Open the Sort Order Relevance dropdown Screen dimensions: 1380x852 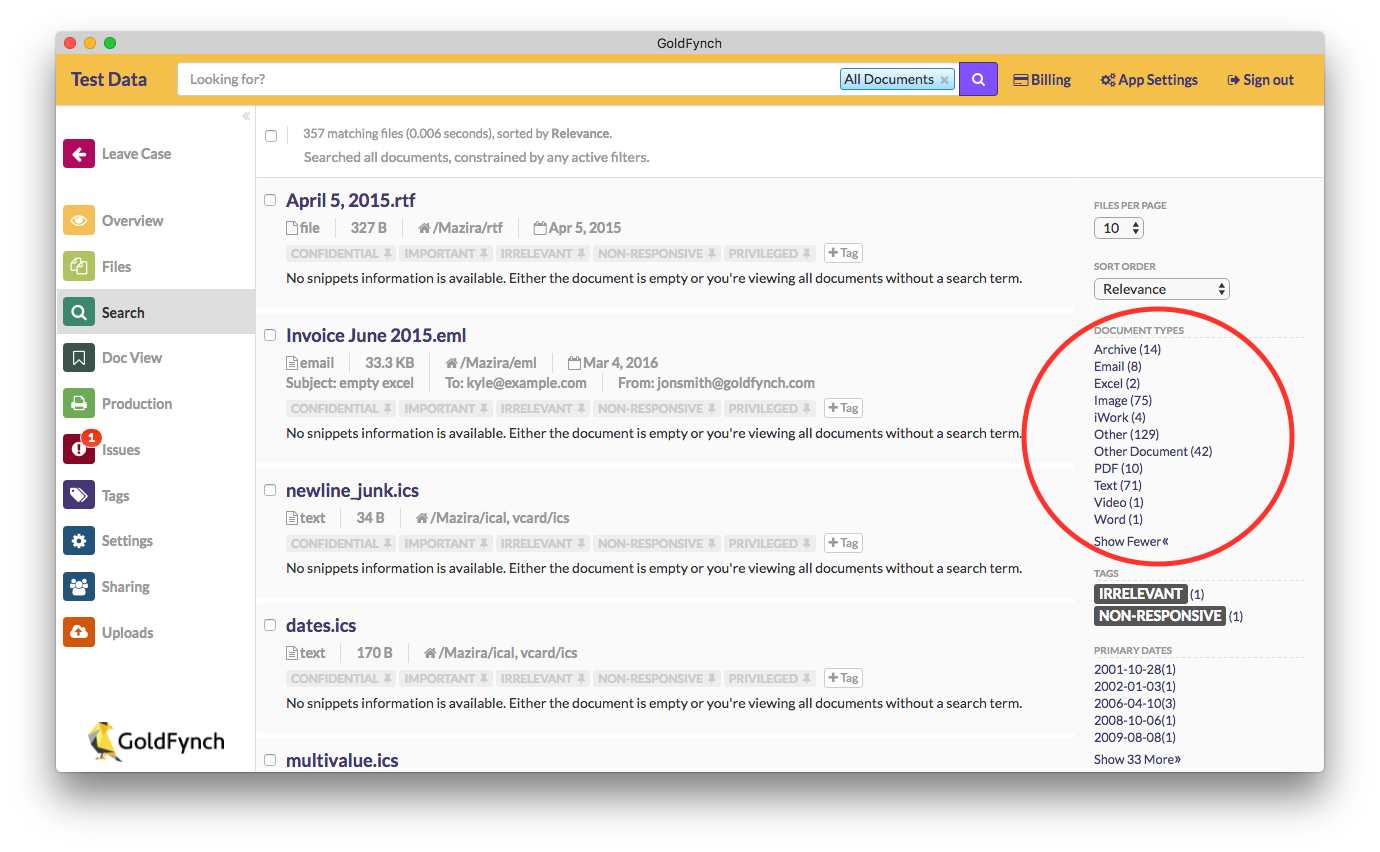click(1161, 289)
